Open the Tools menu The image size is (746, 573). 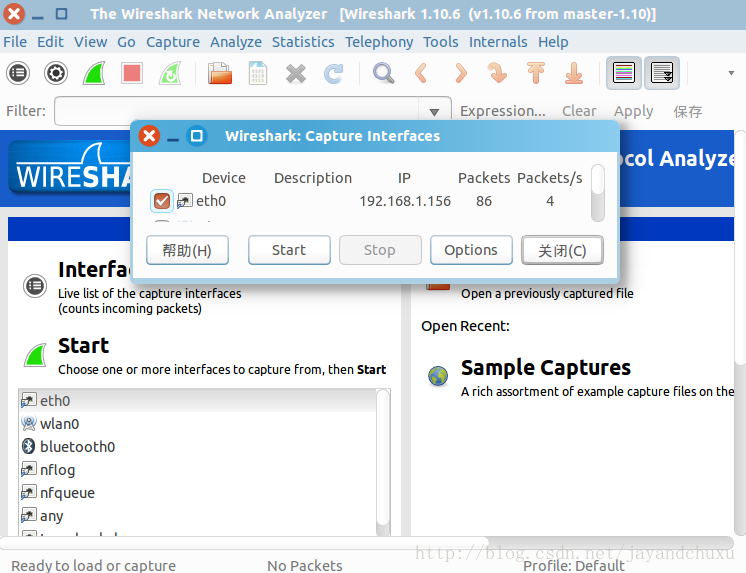441,42
